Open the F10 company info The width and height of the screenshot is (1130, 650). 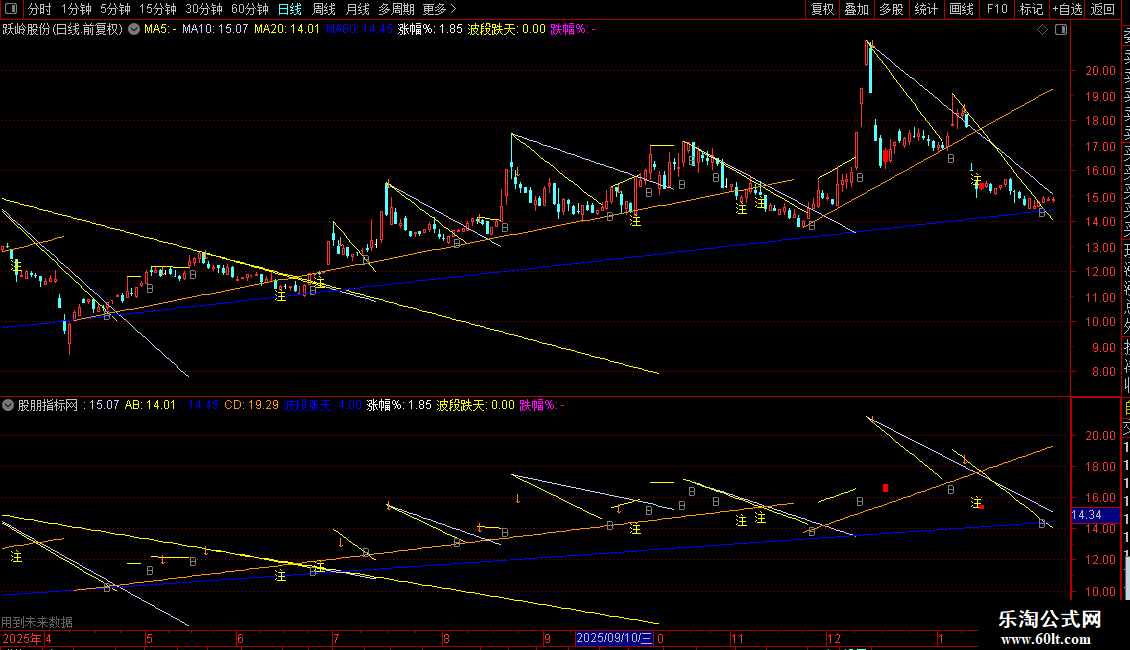click(997, 9)
